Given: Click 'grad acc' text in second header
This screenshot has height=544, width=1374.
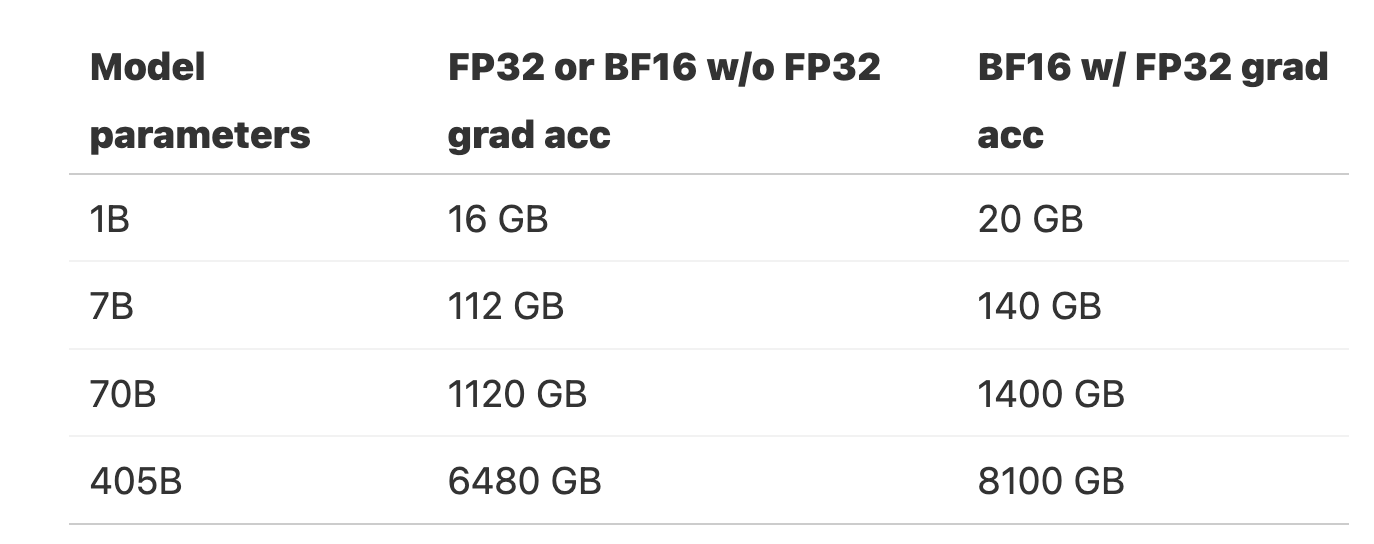Looking at the screenshot, I should (x=528, y=134).
